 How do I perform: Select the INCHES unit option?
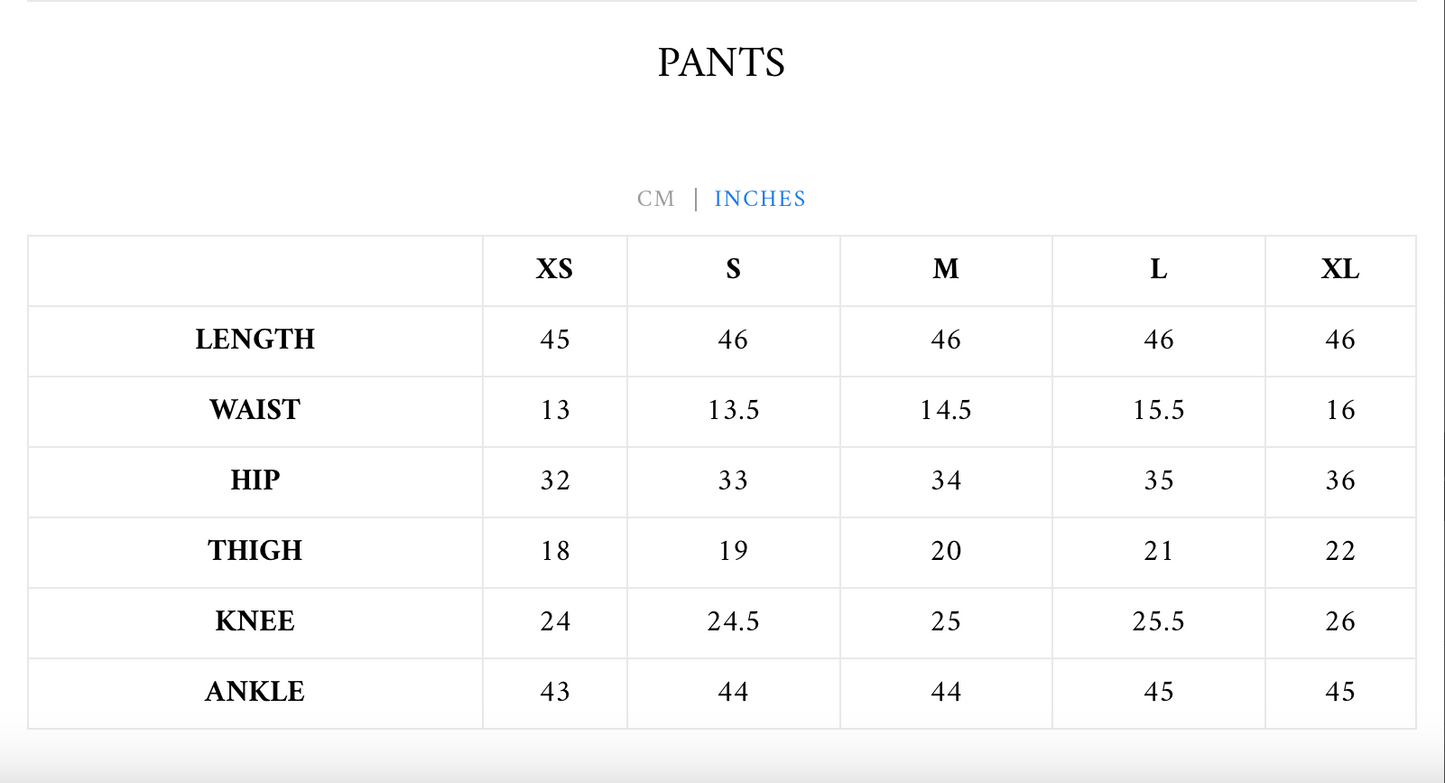point(760,199)
